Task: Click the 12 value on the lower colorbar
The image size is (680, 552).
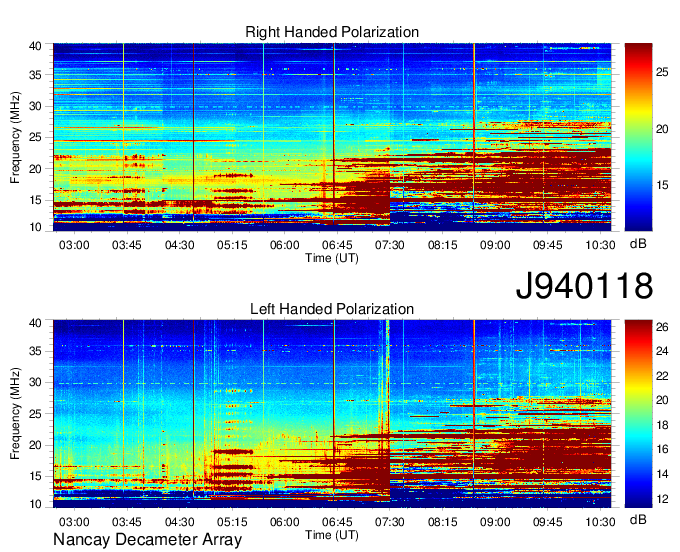Action: coord(662,499)
